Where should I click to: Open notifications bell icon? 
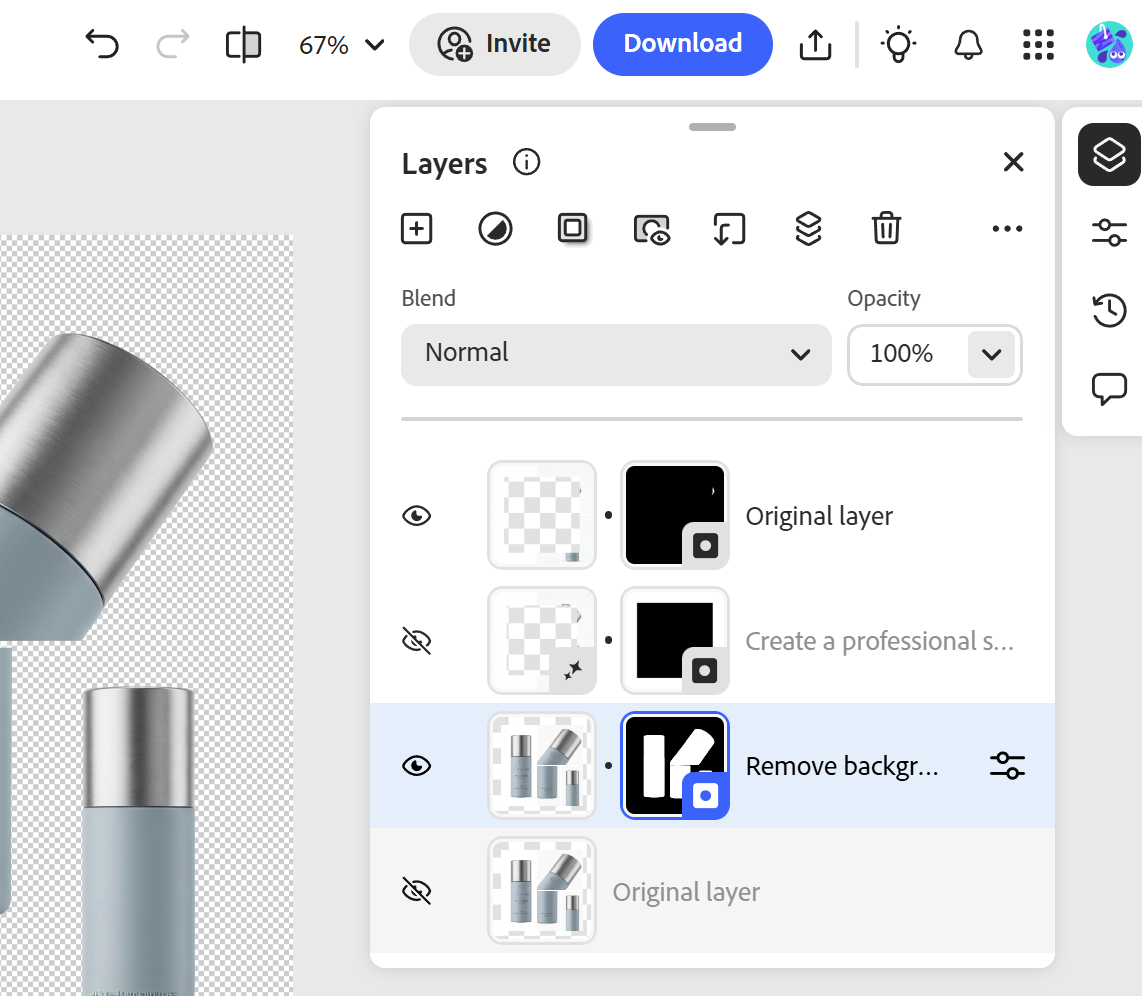click(x=968, y=45)
